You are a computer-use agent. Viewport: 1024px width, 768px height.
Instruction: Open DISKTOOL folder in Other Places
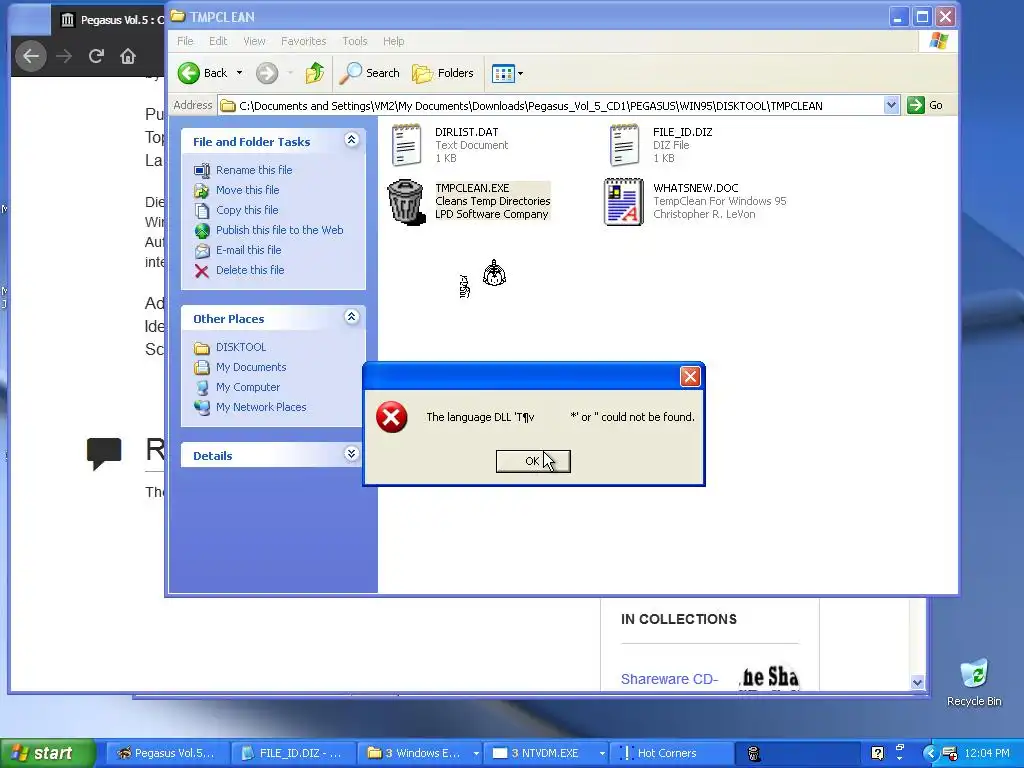tap(241, 347)
